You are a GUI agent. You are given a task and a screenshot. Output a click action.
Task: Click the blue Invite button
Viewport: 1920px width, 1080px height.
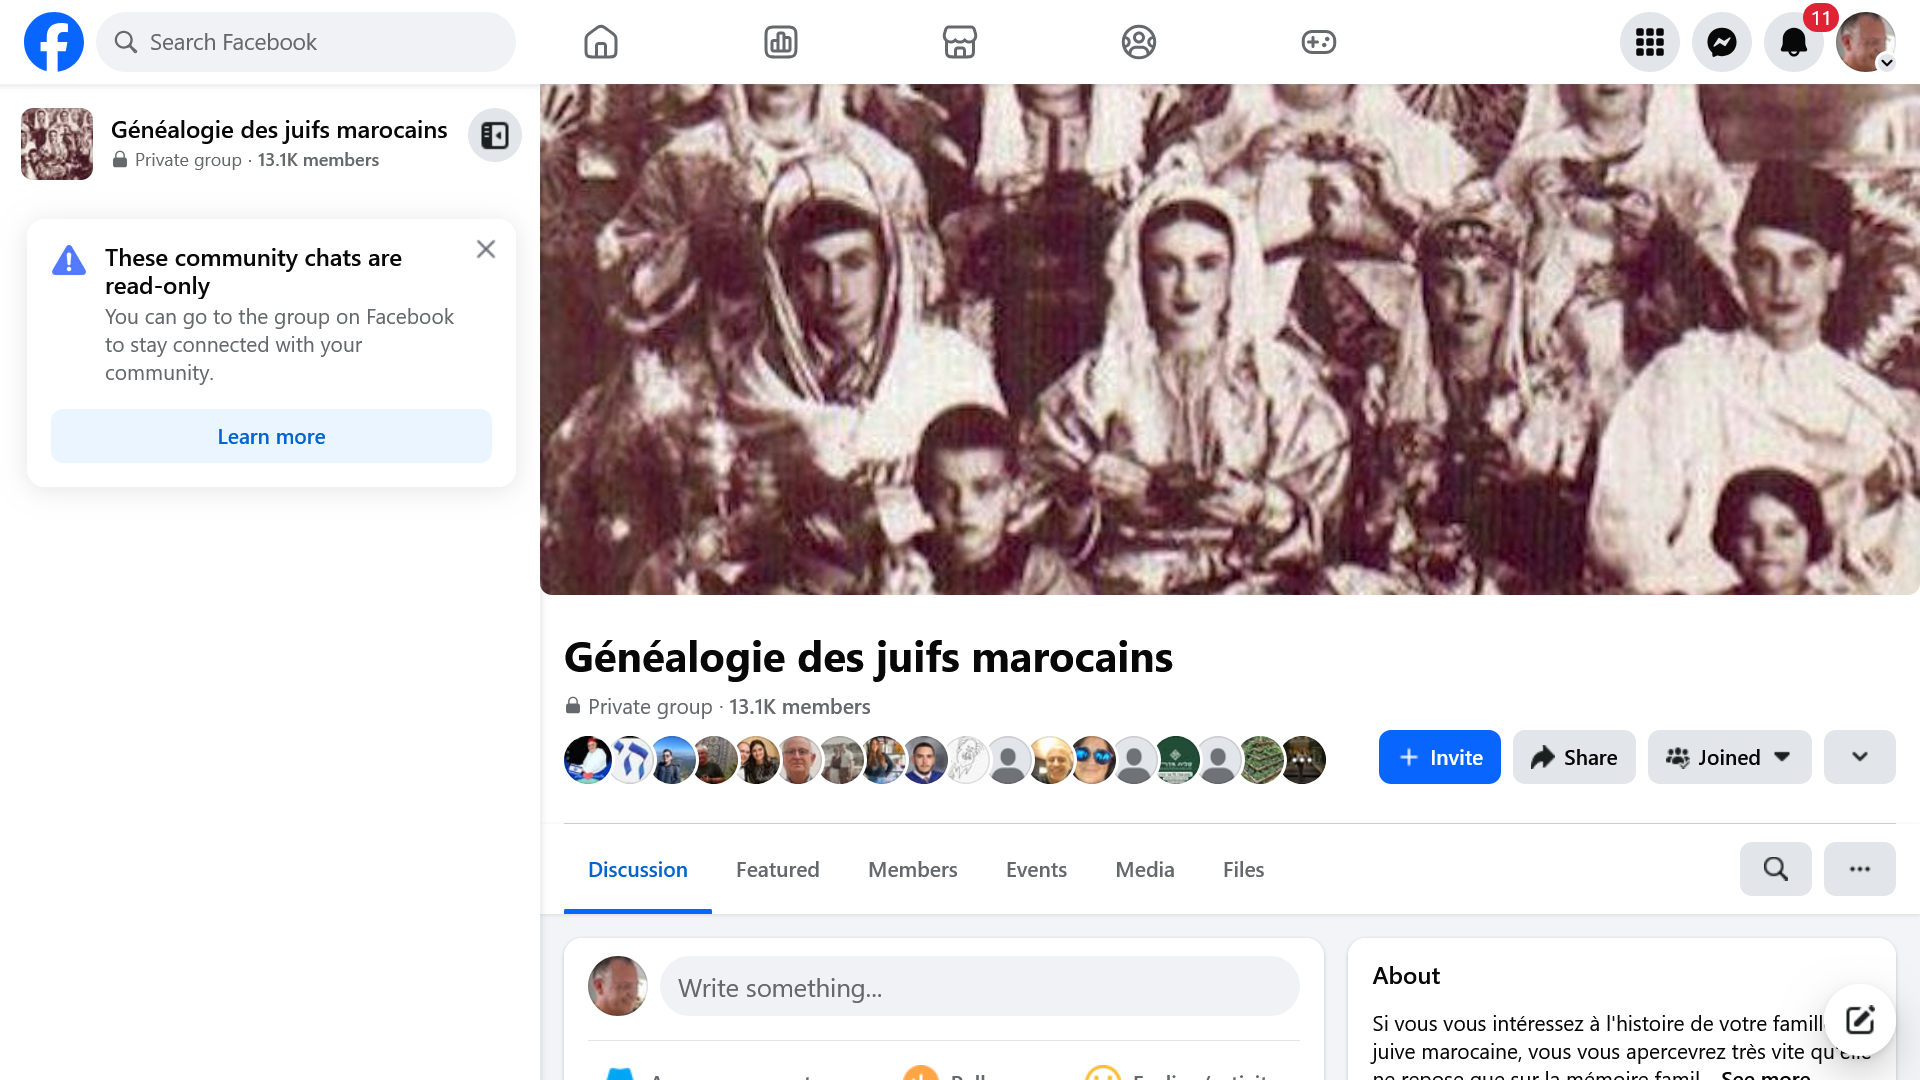point(1439,757)
